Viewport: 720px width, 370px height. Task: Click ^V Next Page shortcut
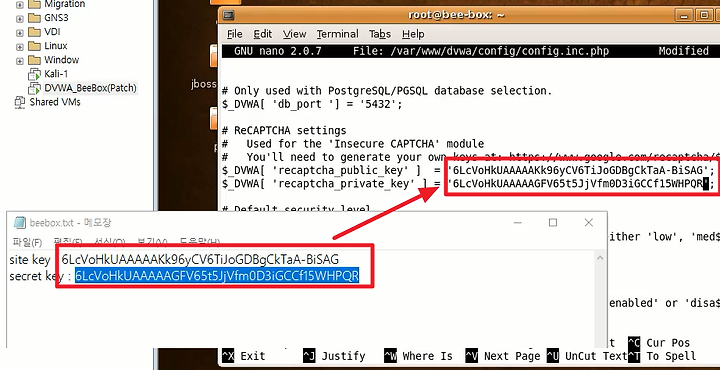pos(503,356)
